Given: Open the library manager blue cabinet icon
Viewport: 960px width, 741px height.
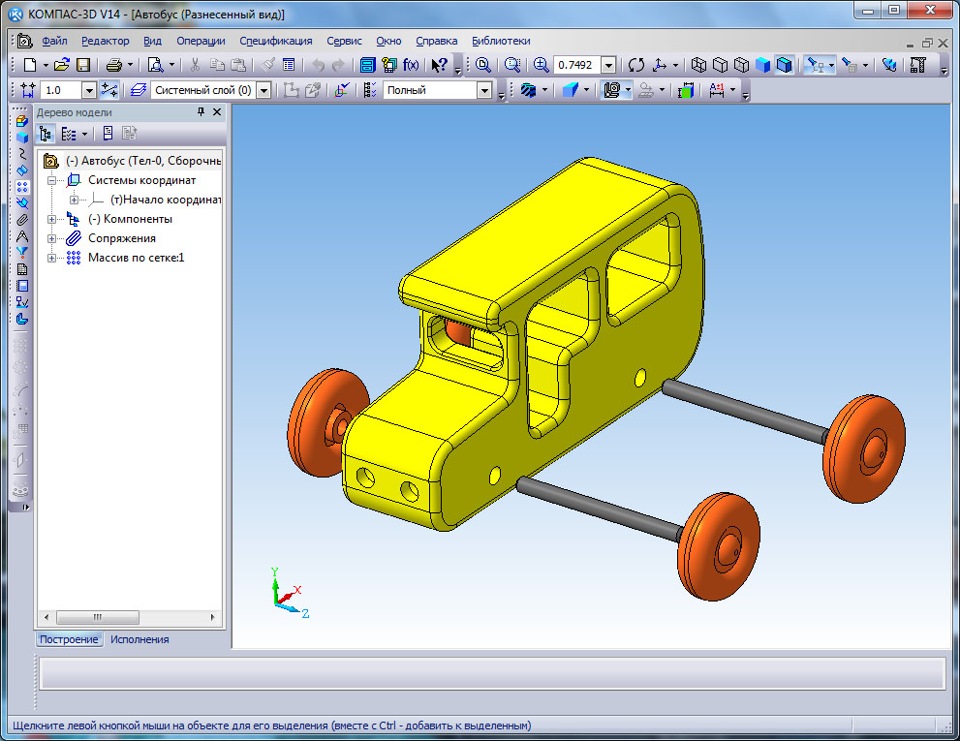Looking at the screenshot, I should point(367,65).
